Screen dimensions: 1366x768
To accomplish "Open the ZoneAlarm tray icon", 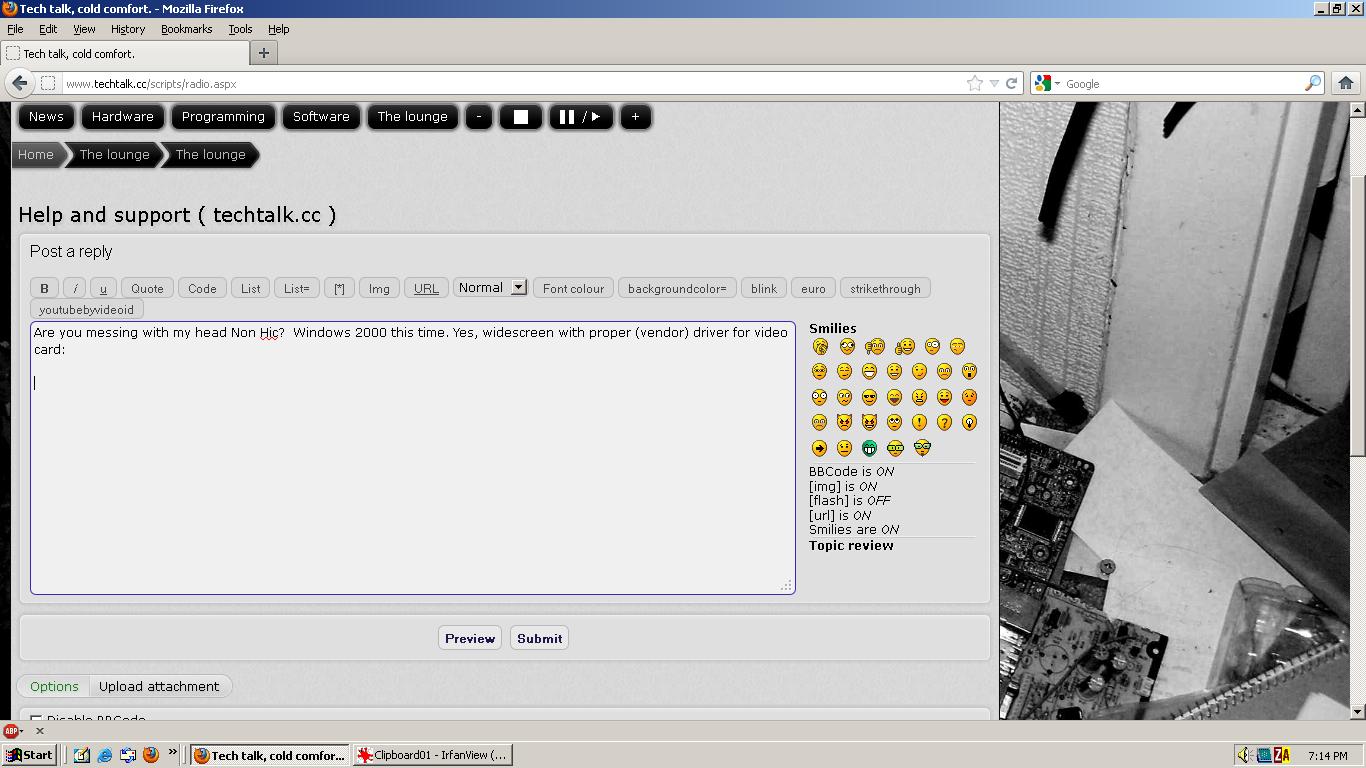I will pos(1282,755).
